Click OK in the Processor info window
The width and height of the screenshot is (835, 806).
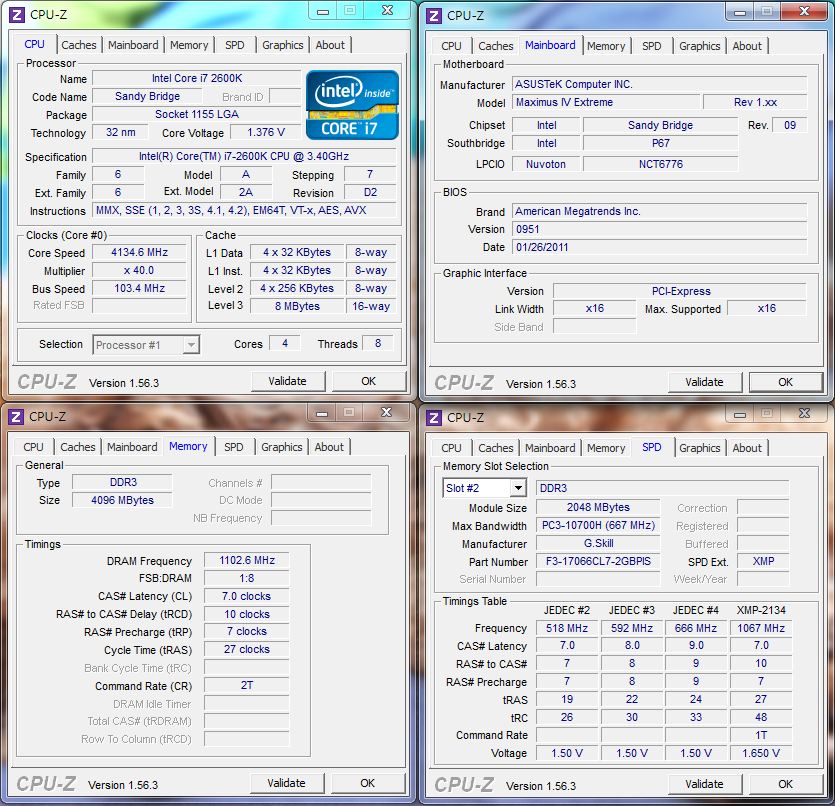point(369,381)
